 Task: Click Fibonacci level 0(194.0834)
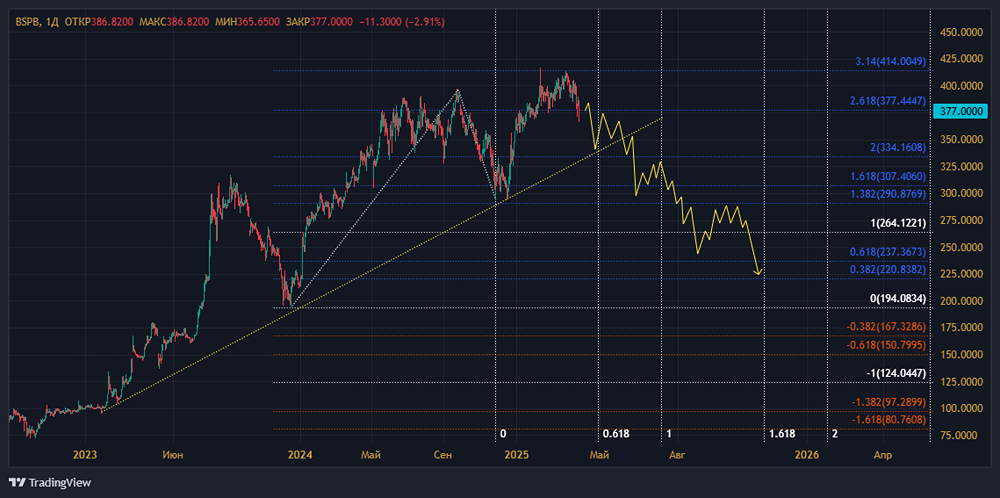tap(899, 298)
